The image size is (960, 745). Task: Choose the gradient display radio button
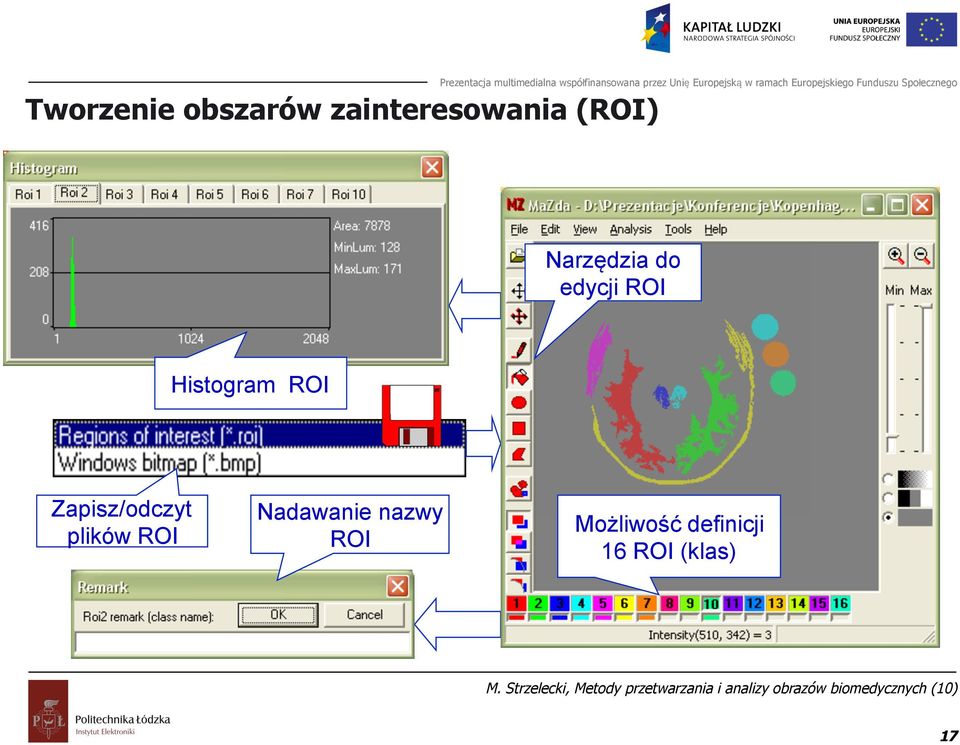(888, 478)
